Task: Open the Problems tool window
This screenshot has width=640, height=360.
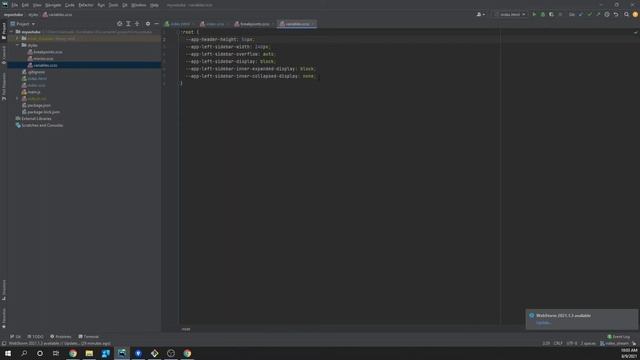Action: (61, 337)
